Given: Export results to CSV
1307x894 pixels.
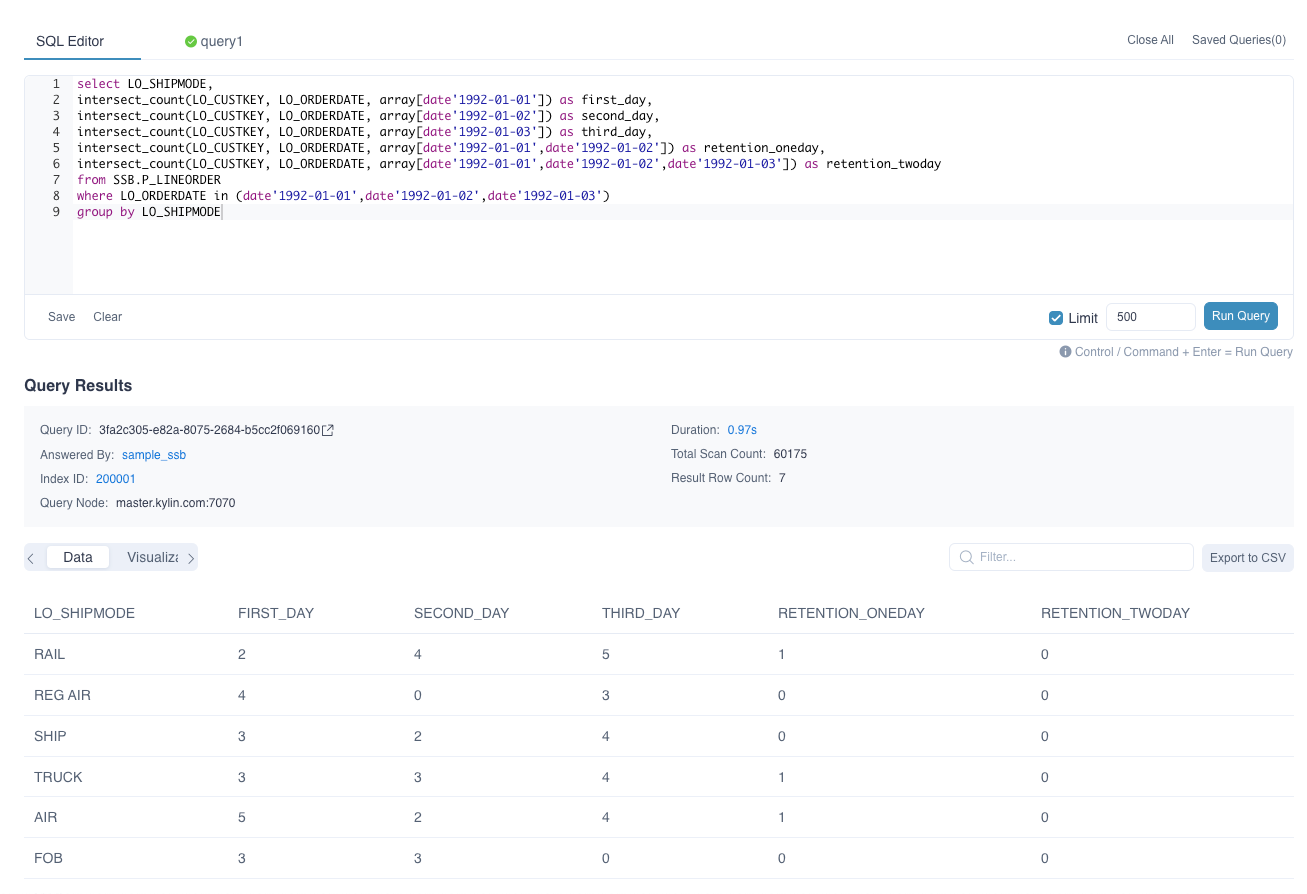Looking at the screenshot, I should click(x=1247, y=558).
